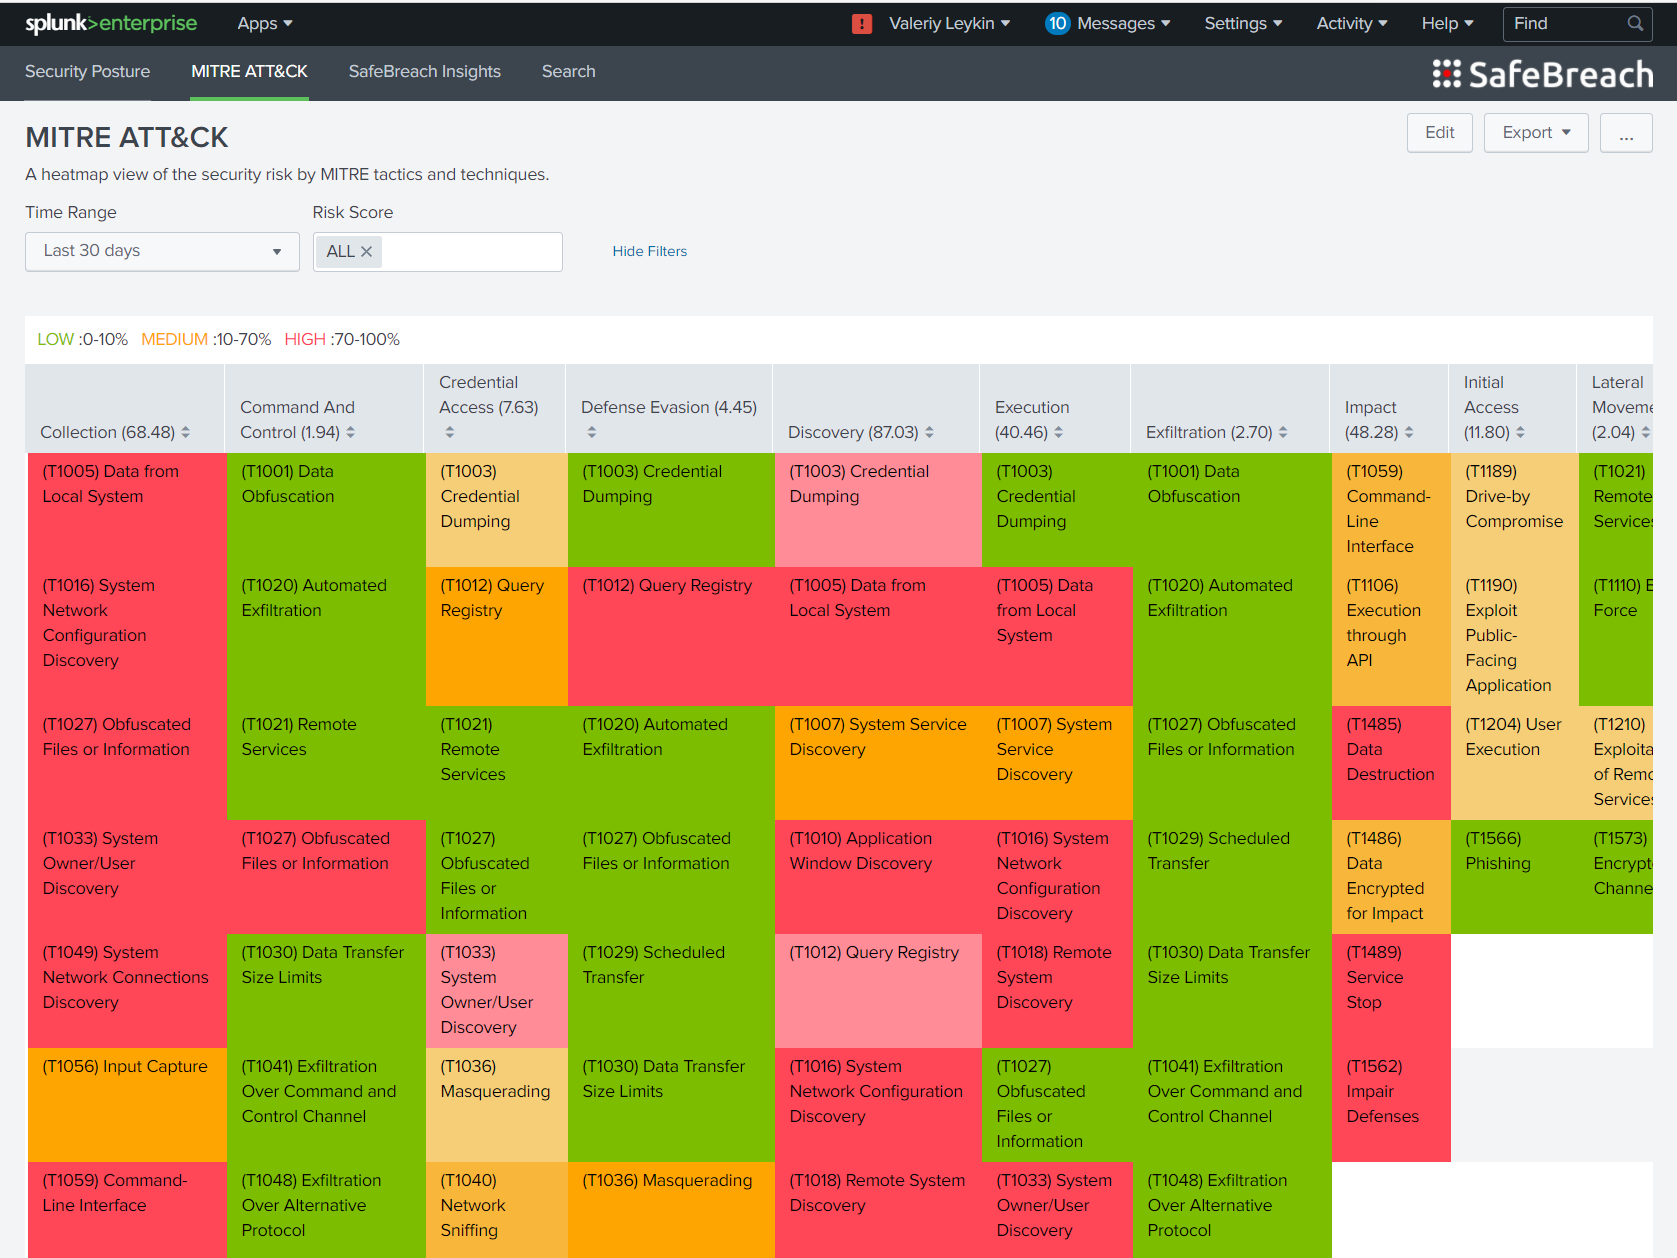Click the SafeBreach logo

click(1542, 74)
